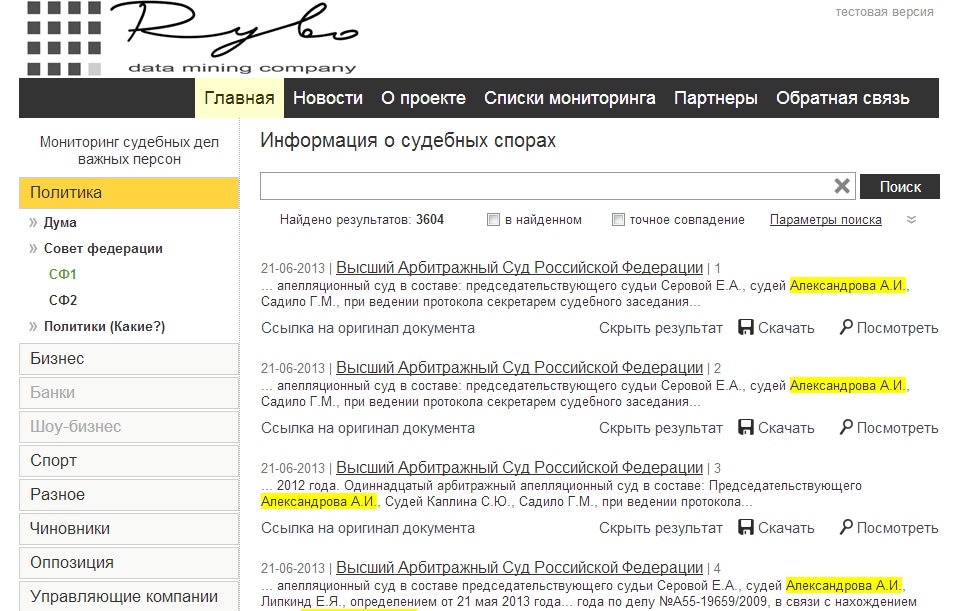Image resolution: width=971 pixels, height=611 pixels.
Task: Open the 'Параметры поиска' link
Action: (x=825, y=220)
